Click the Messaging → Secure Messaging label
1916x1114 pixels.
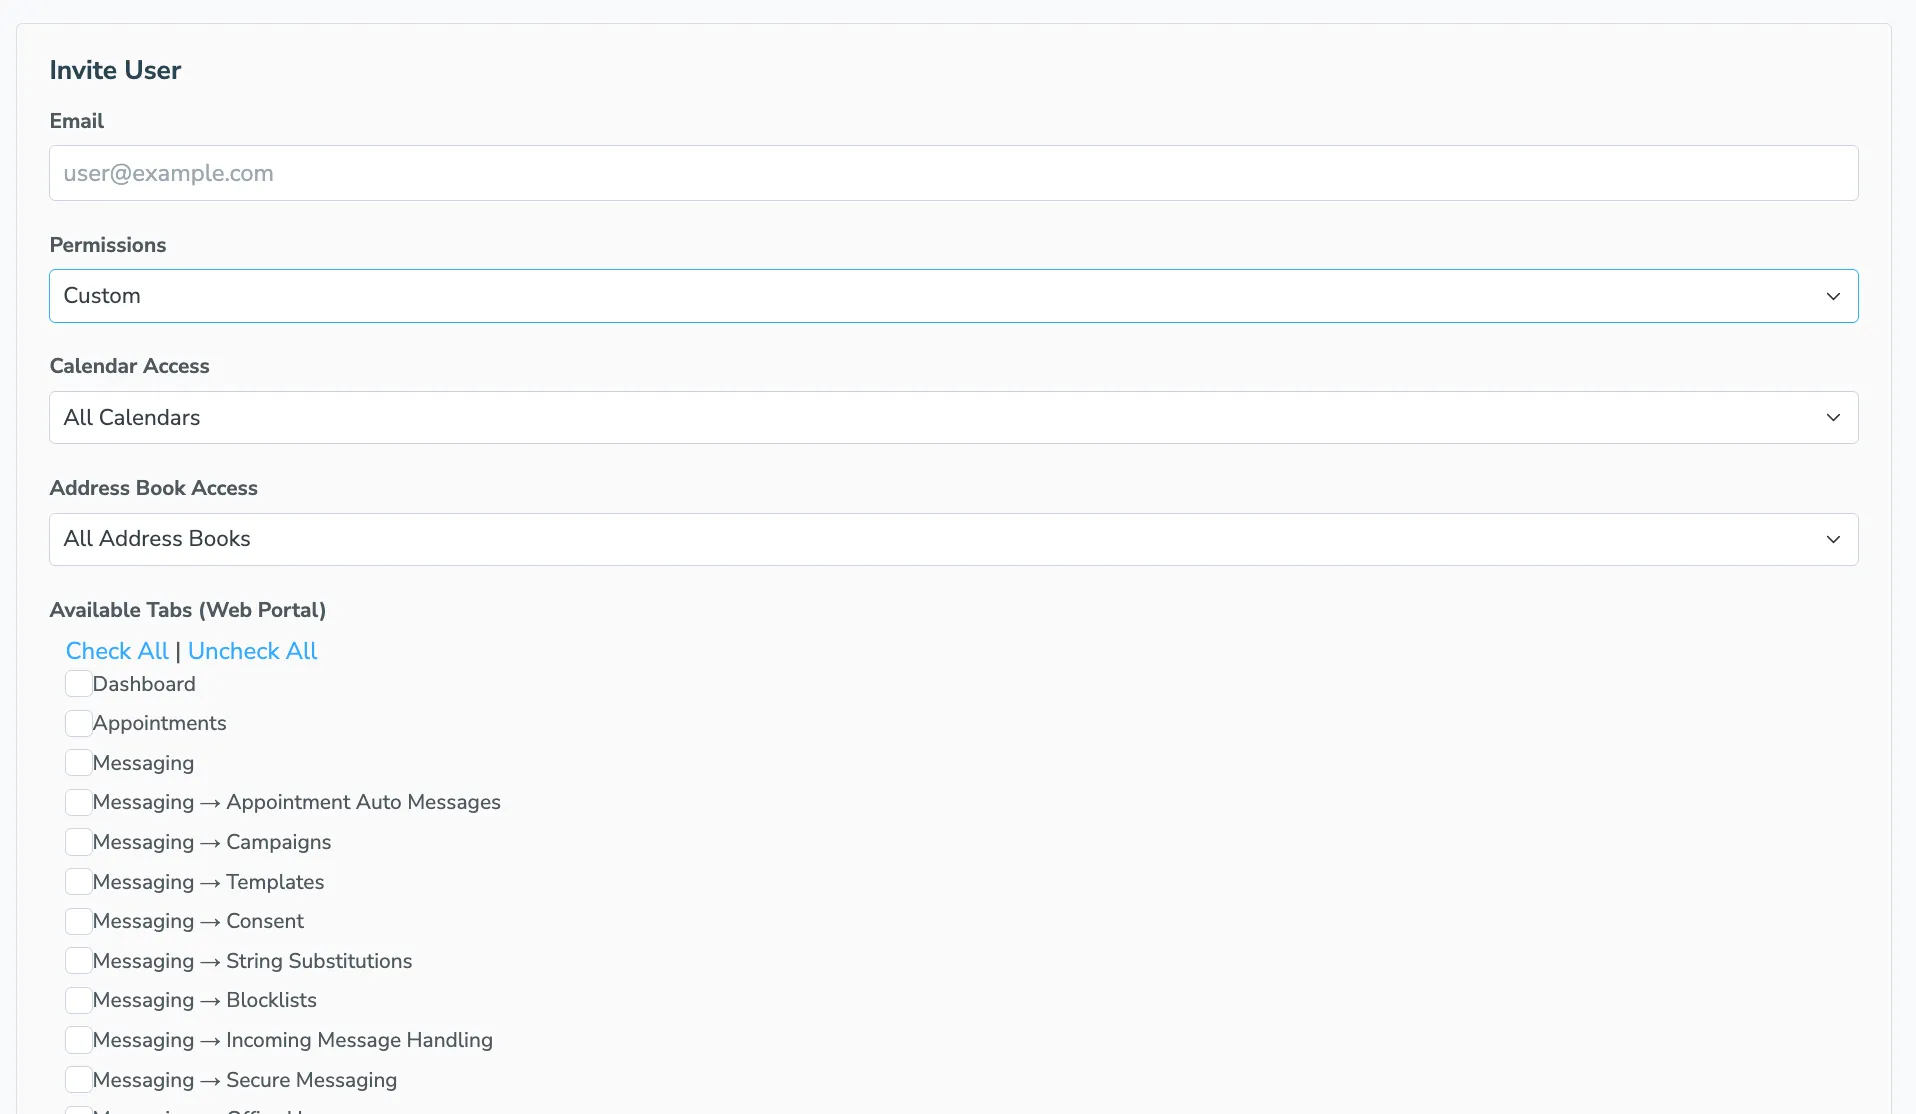[245, 1080]
